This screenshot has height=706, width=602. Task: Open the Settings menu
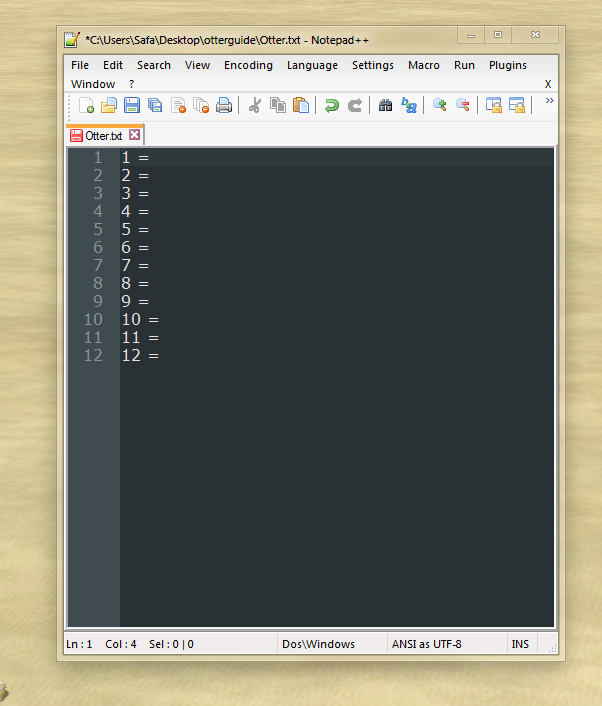pos(372,65)
